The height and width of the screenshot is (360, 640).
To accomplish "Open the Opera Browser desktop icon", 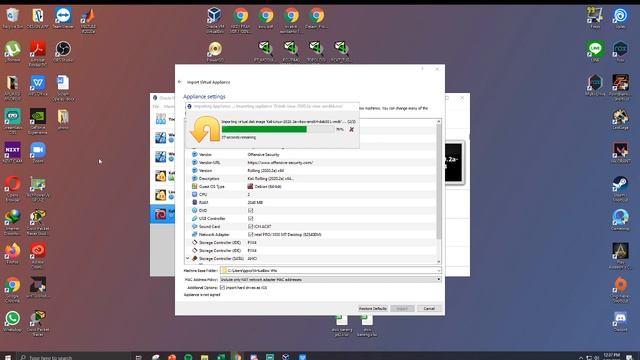I will (13, 188).
